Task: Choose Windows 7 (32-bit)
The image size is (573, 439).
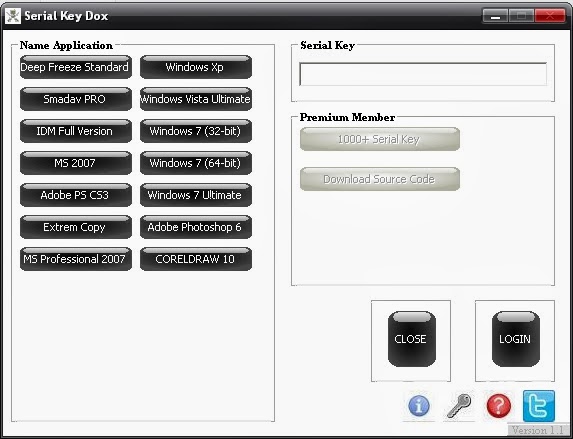Action: click(196, 131)
